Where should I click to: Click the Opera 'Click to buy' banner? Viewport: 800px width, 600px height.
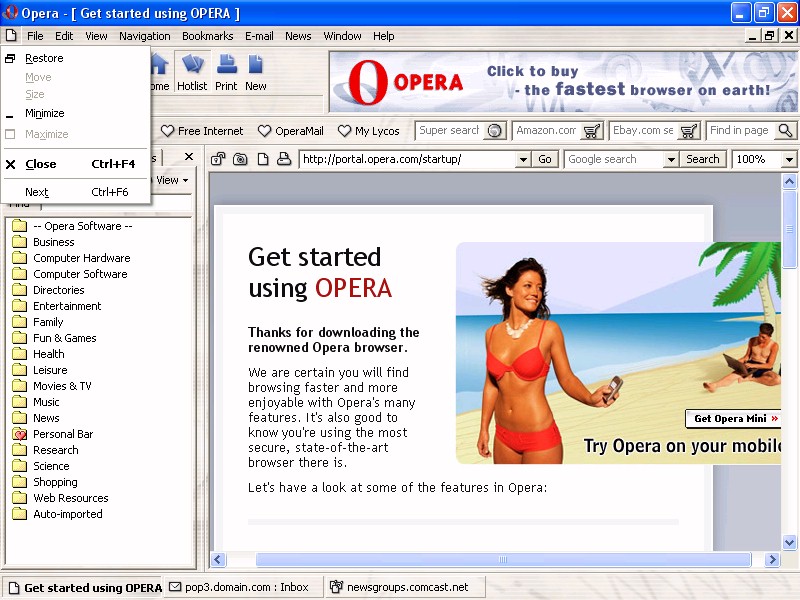[x=564, y=82]
